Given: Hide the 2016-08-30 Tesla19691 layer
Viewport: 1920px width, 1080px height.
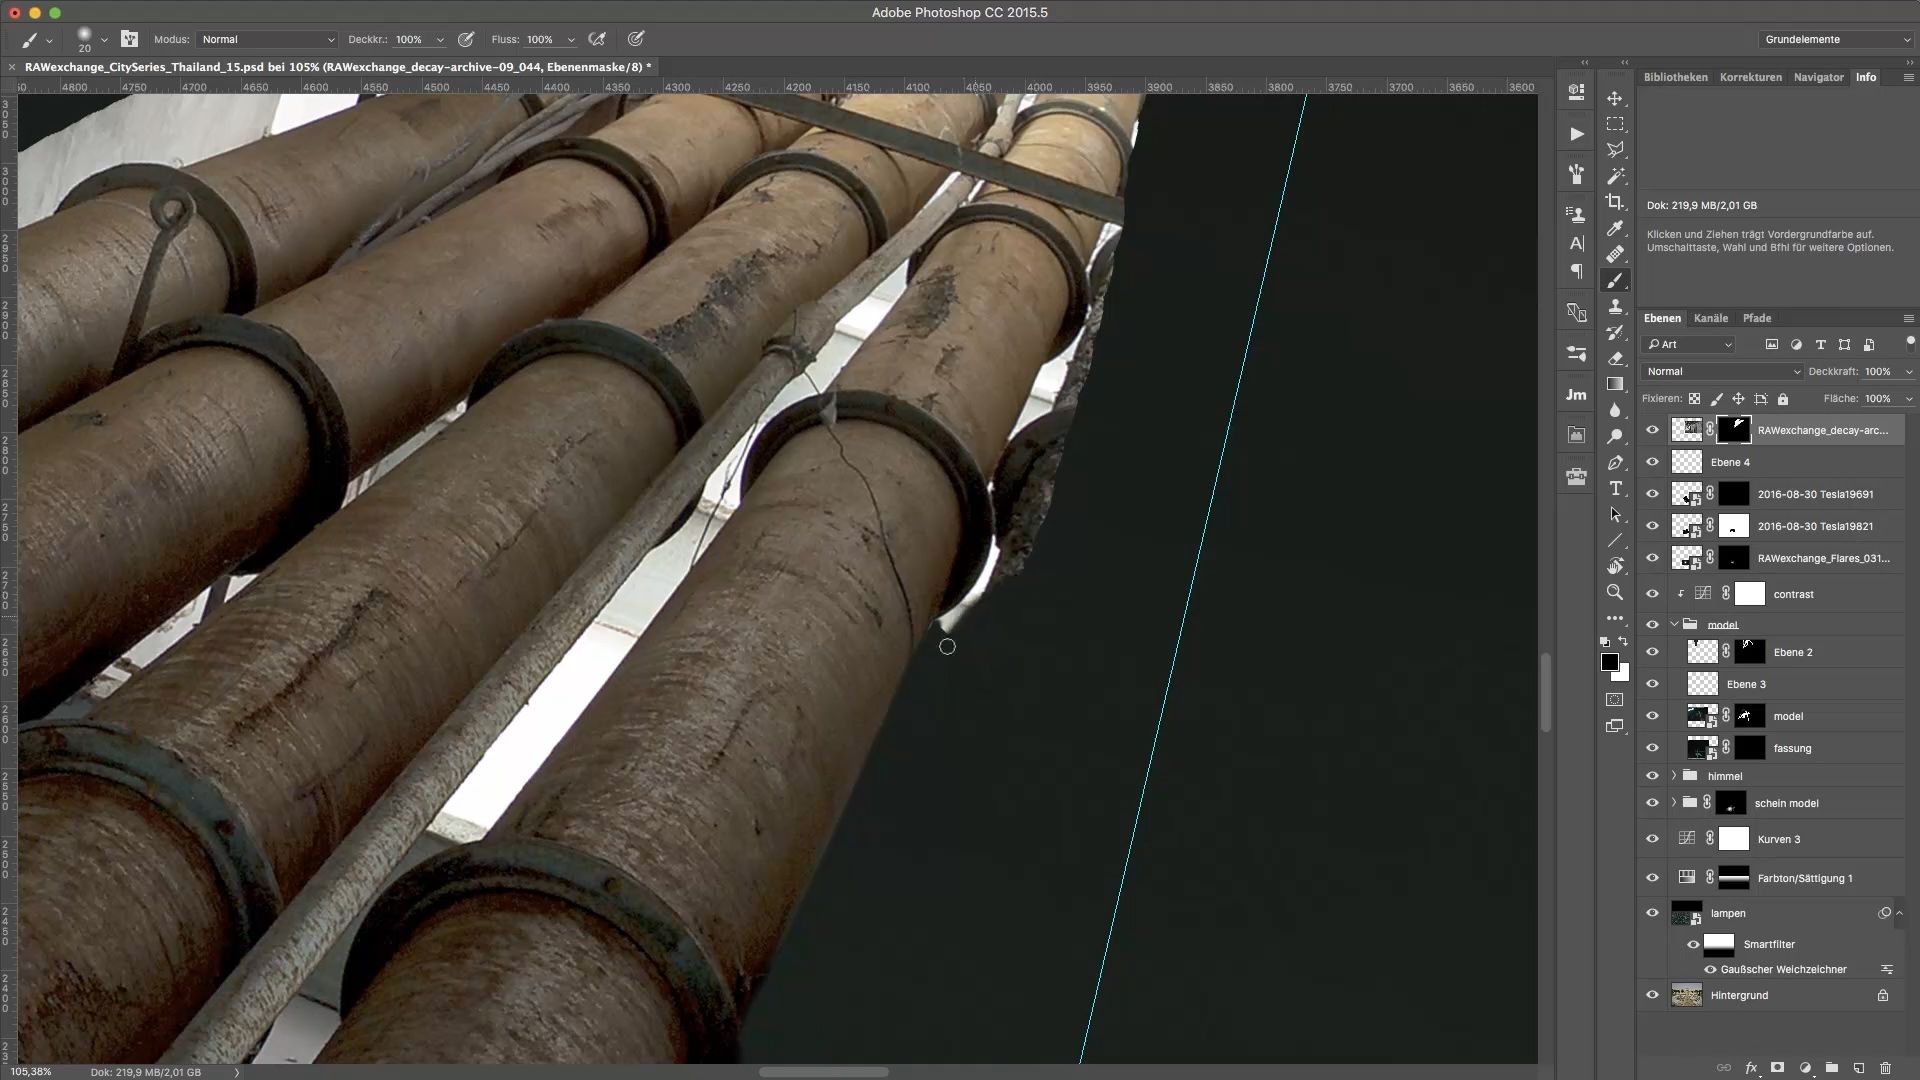Looking at the screenshot, I should tap(1652, 494).
